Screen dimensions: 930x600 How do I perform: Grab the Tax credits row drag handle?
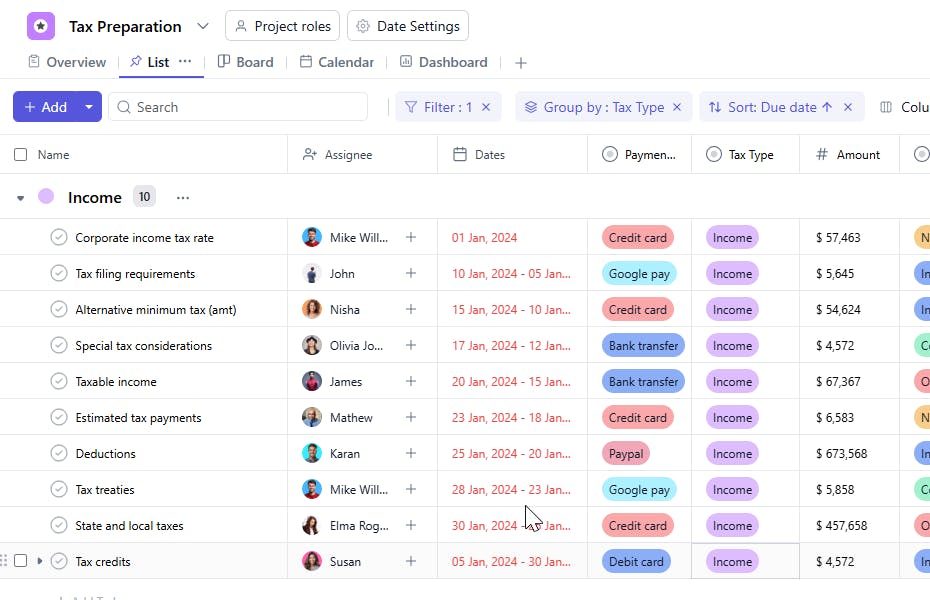pyautogui.click(x=4, y=560)
